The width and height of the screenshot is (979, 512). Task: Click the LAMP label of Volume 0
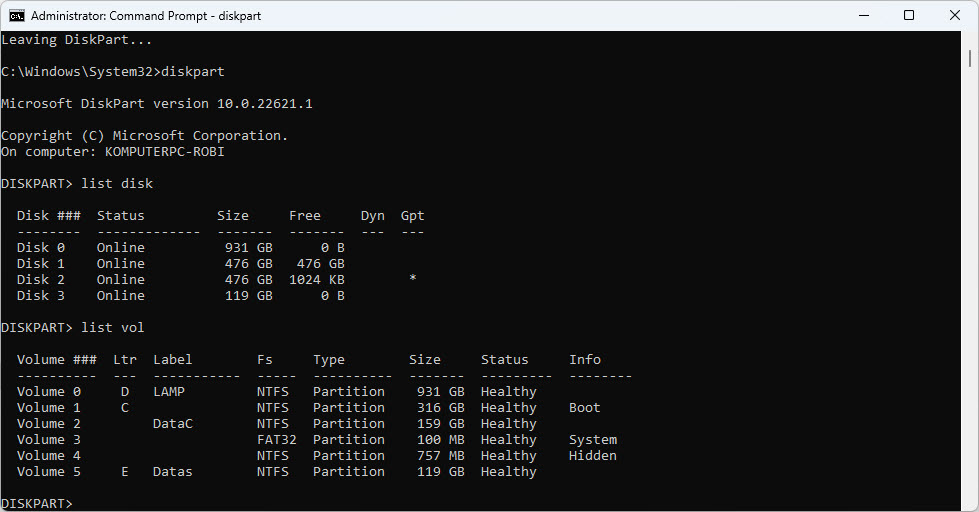[169, 391]
